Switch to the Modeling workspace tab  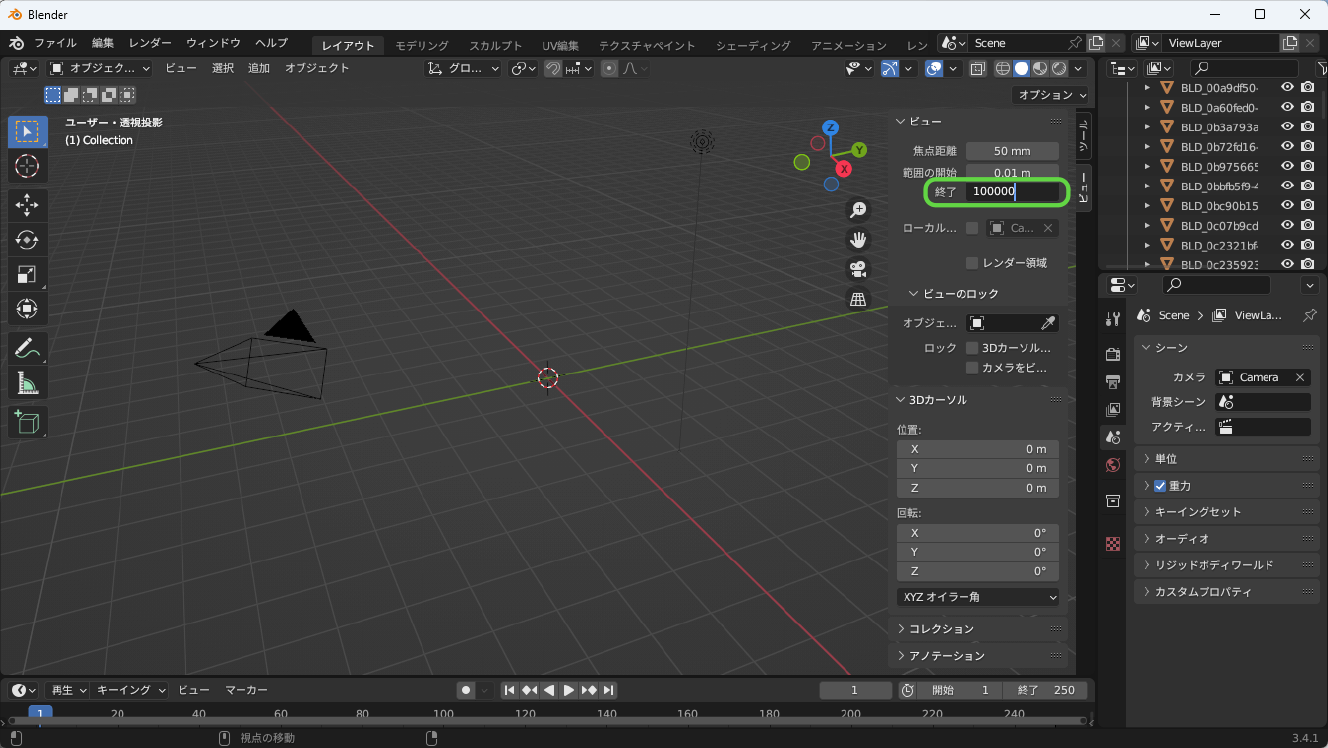click(x=421, y=45)
